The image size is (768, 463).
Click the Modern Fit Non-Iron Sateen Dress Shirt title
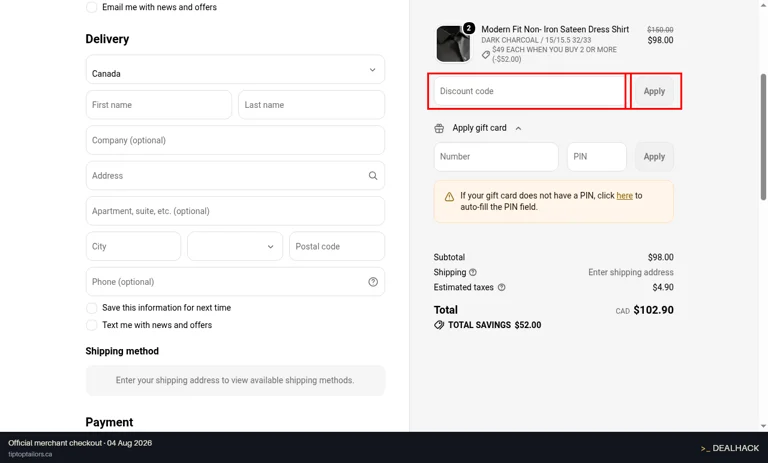tap(555, 29)
